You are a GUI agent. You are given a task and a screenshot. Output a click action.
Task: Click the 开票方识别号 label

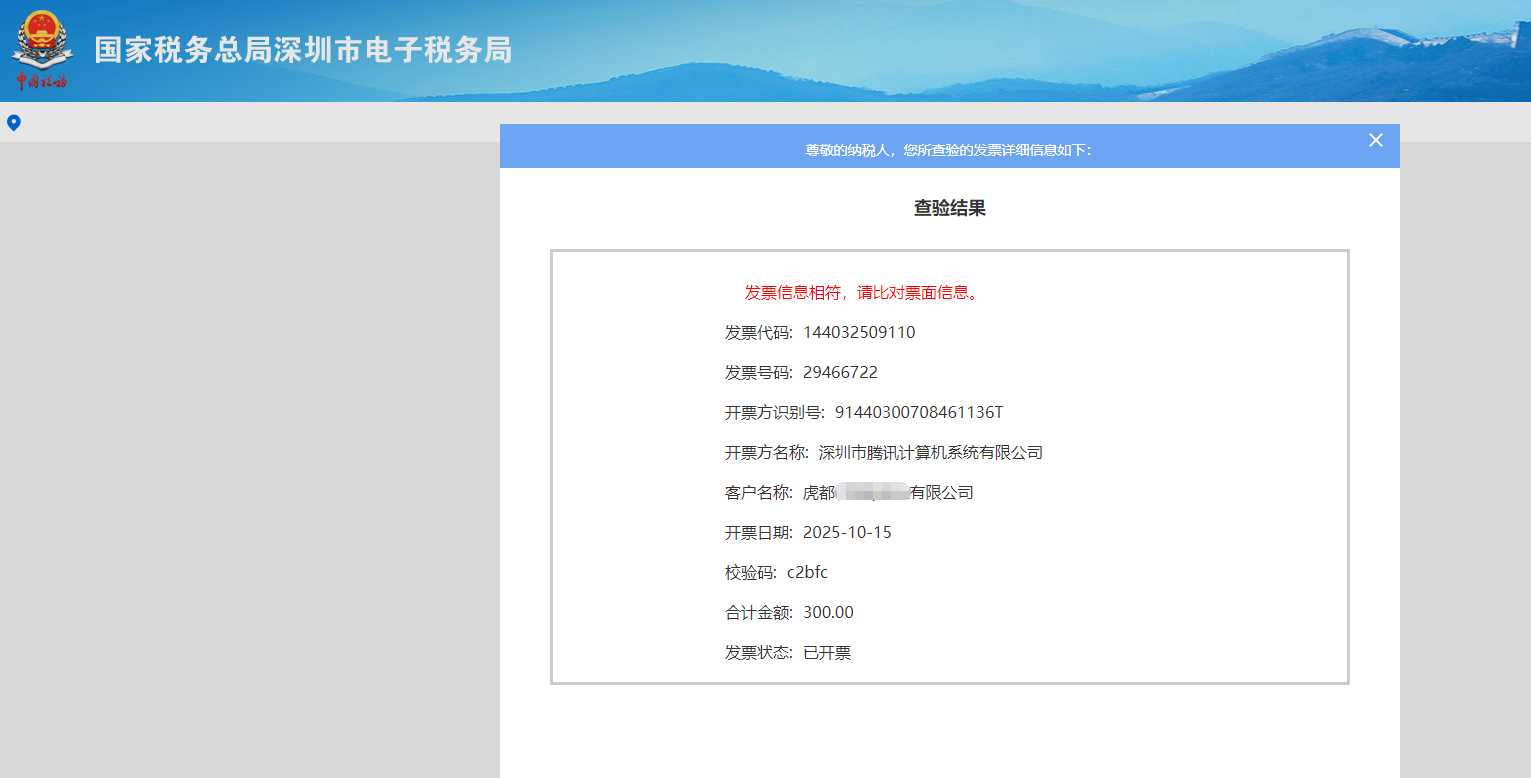point(775,413)
